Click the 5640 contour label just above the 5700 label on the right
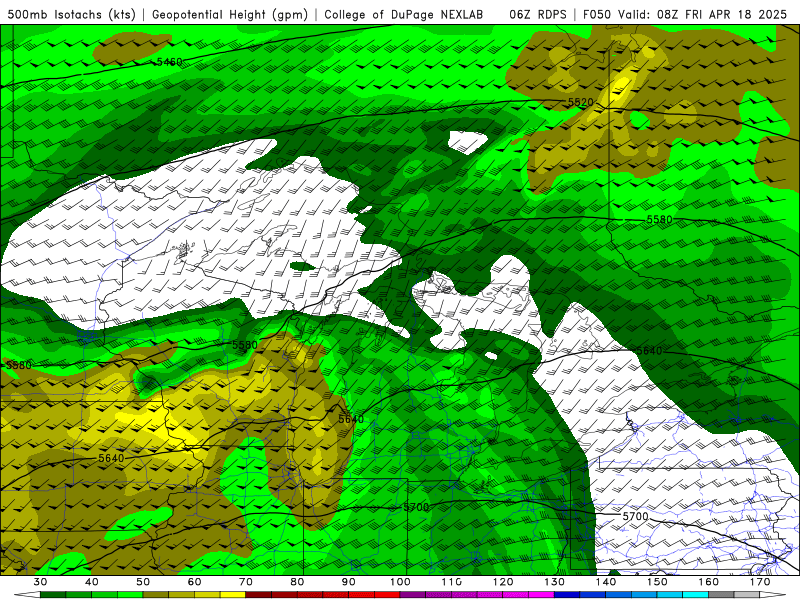Viewport: 800px width, 600px height. click(x=649, y=351)
